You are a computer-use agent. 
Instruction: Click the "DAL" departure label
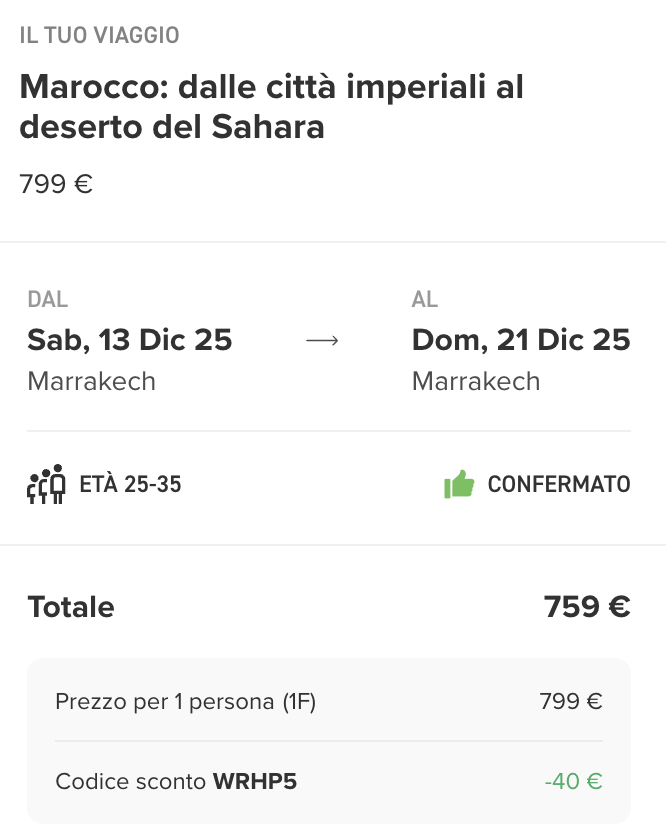tap(48, 299)
